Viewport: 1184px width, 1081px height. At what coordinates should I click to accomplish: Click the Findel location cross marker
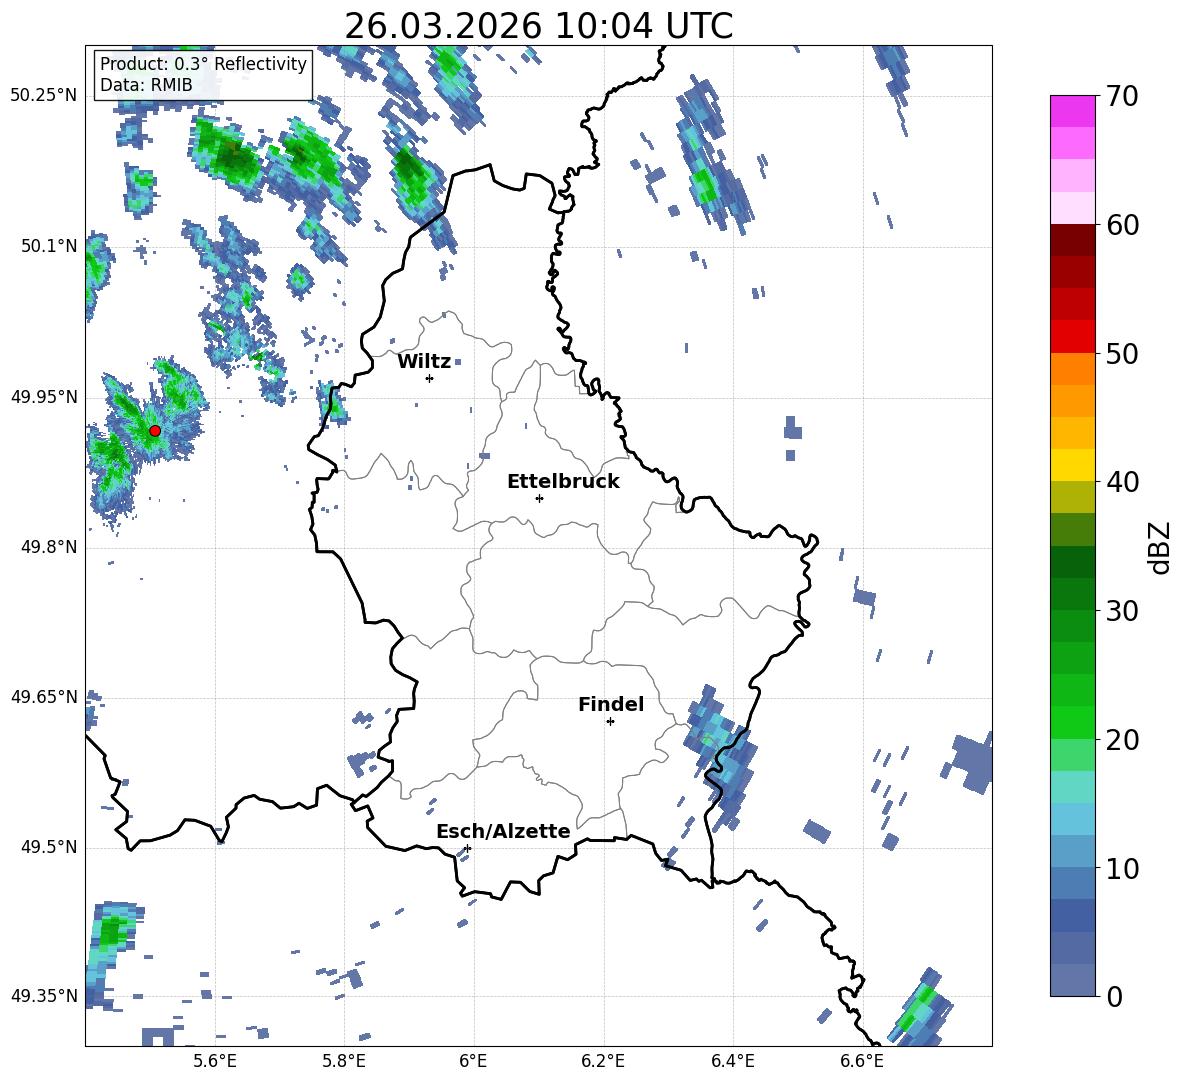coord(610,722)
